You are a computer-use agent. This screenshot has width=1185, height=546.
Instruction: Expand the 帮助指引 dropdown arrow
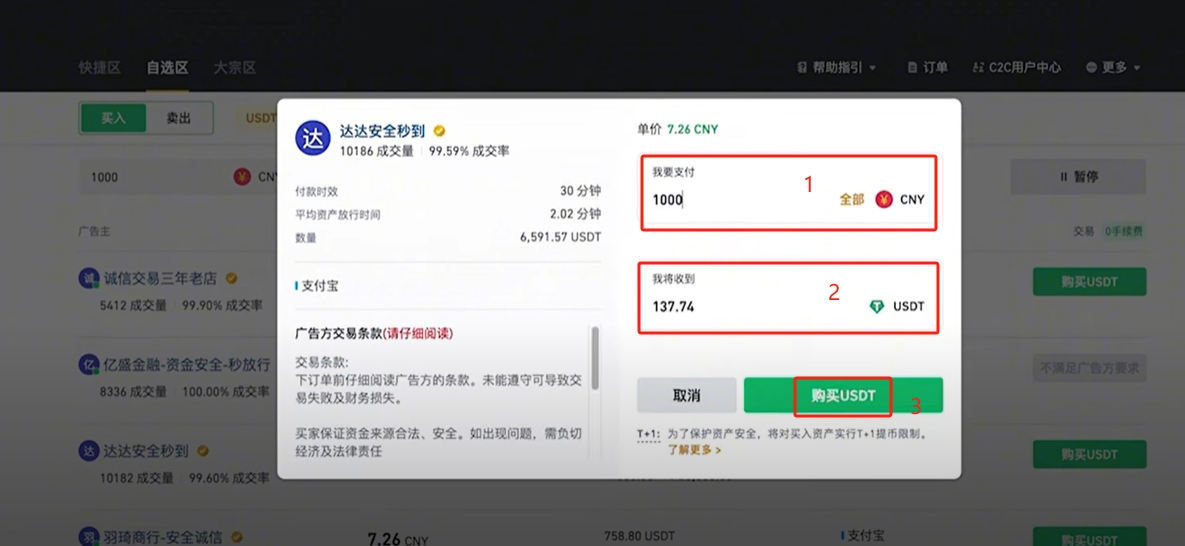873,68
